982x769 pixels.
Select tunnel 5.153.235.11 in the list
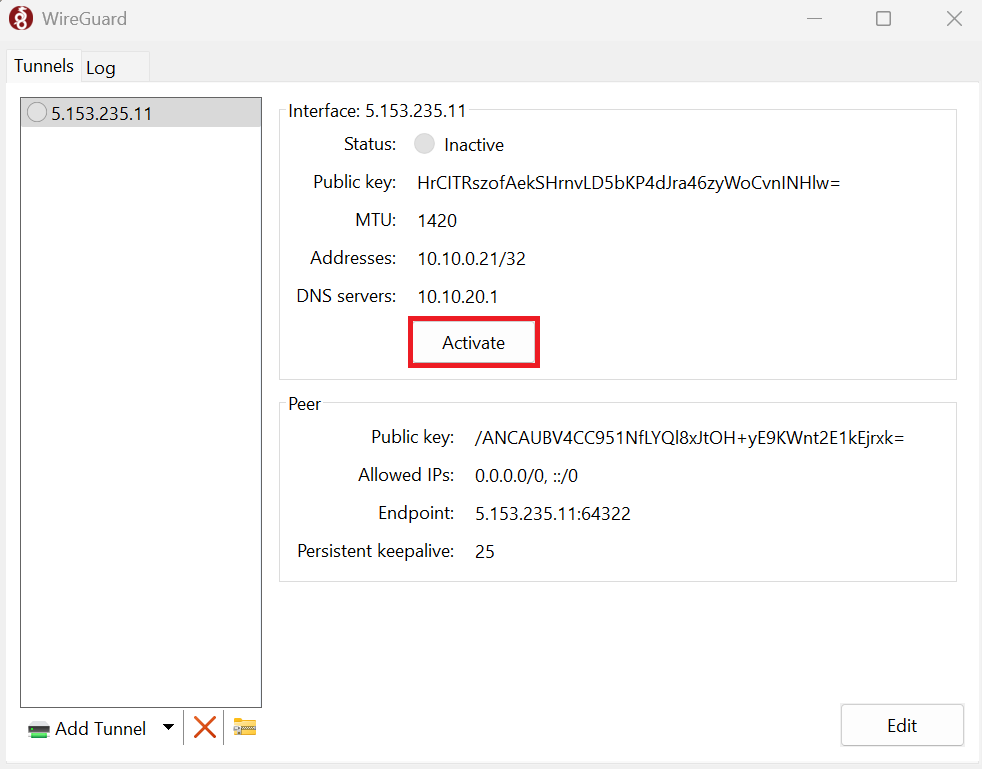click(102, 113)
